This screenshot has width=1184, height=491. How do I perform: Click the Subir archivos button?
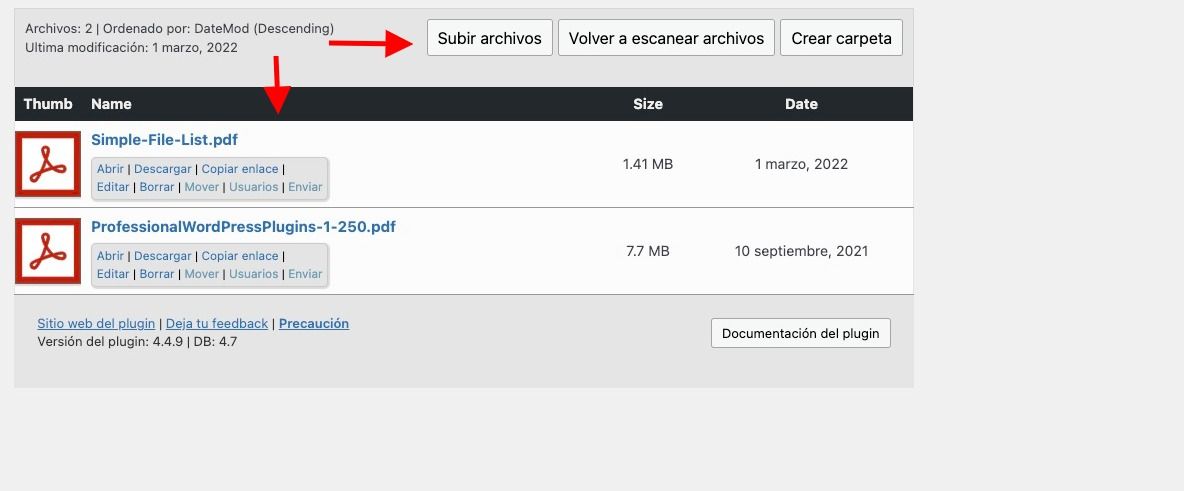pos(489,38)
